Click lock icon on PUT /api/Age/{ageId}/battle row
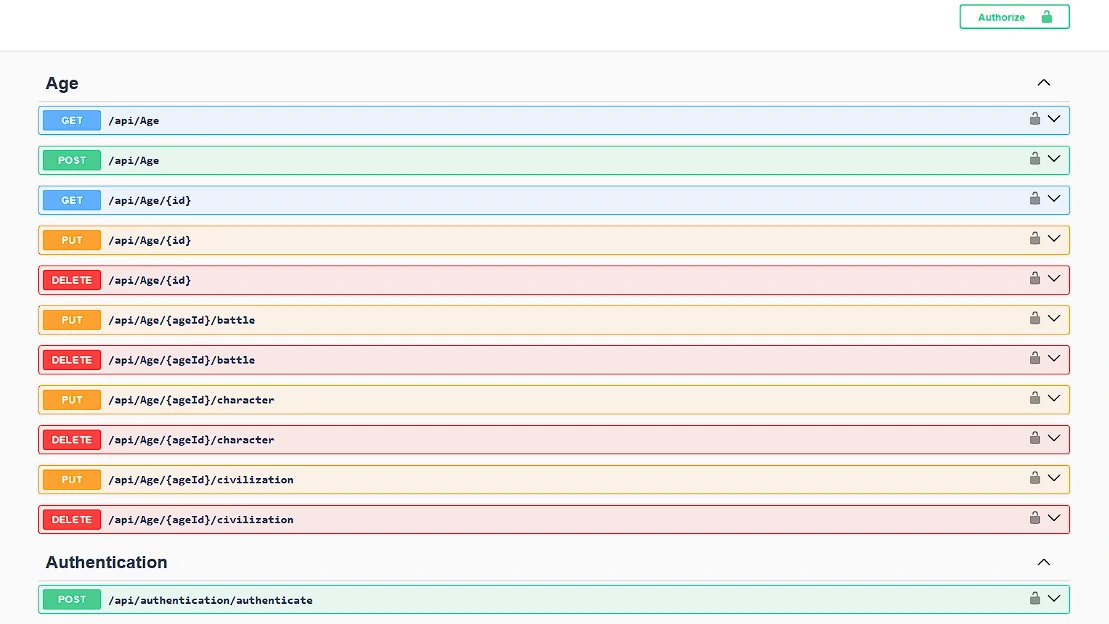The width and height of the screenshot is (1109, 624). pos(1035,319)
